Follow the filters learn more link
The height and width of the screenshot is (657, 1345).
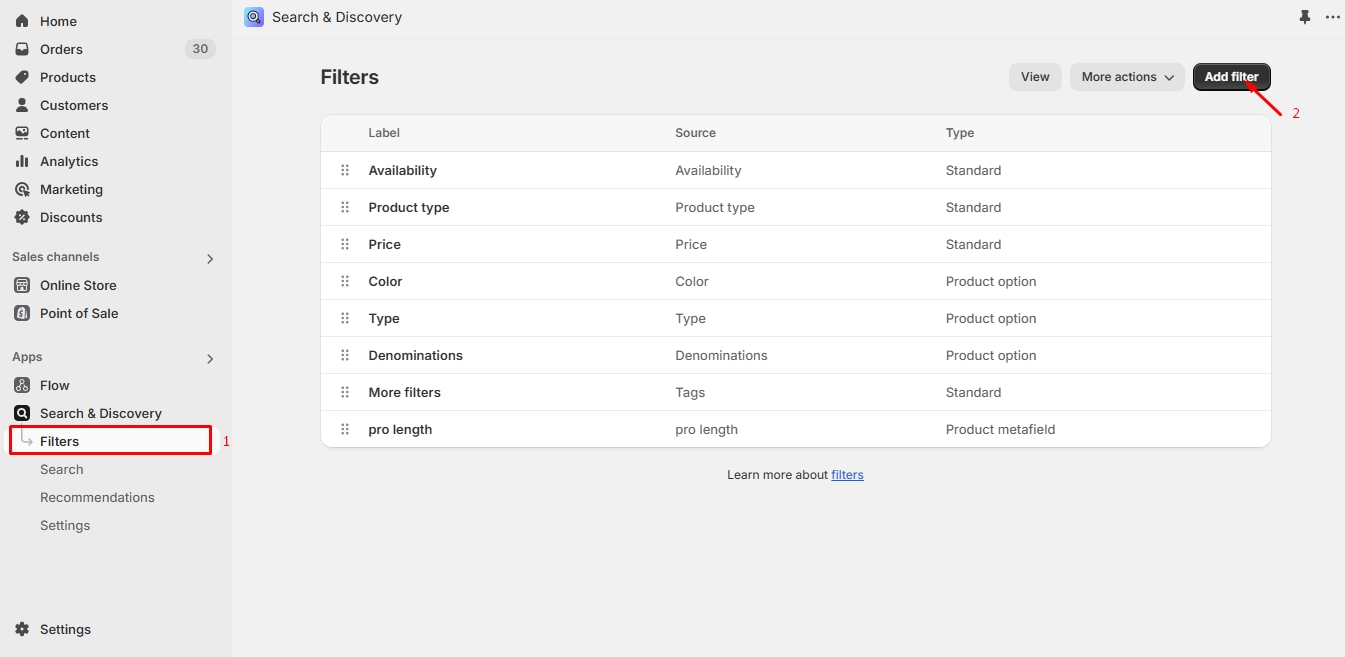pyautogui.click(x=847, y=475)
